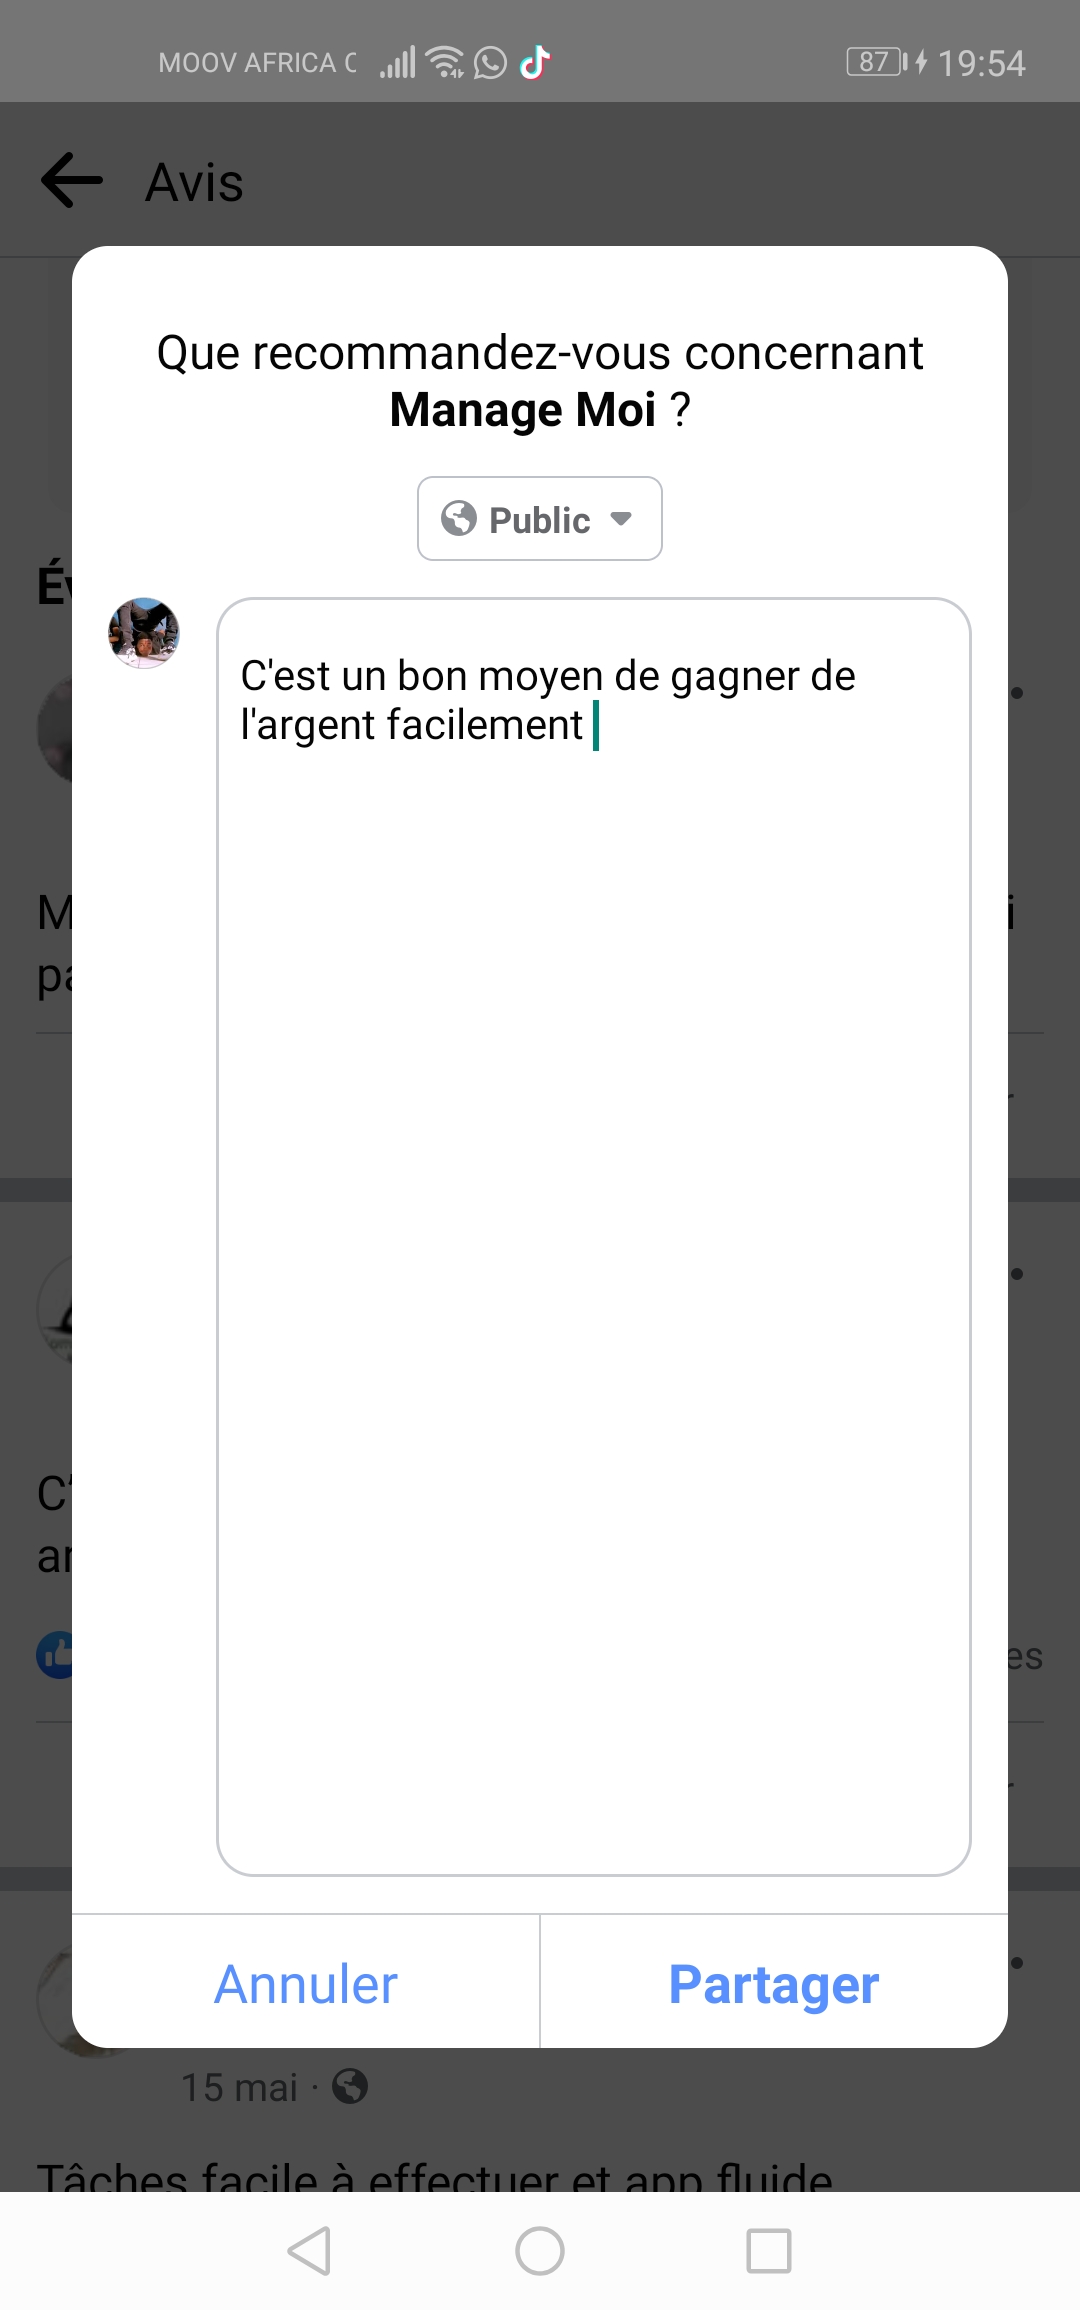Click the globe icon in Public selector

click(459, 518)
